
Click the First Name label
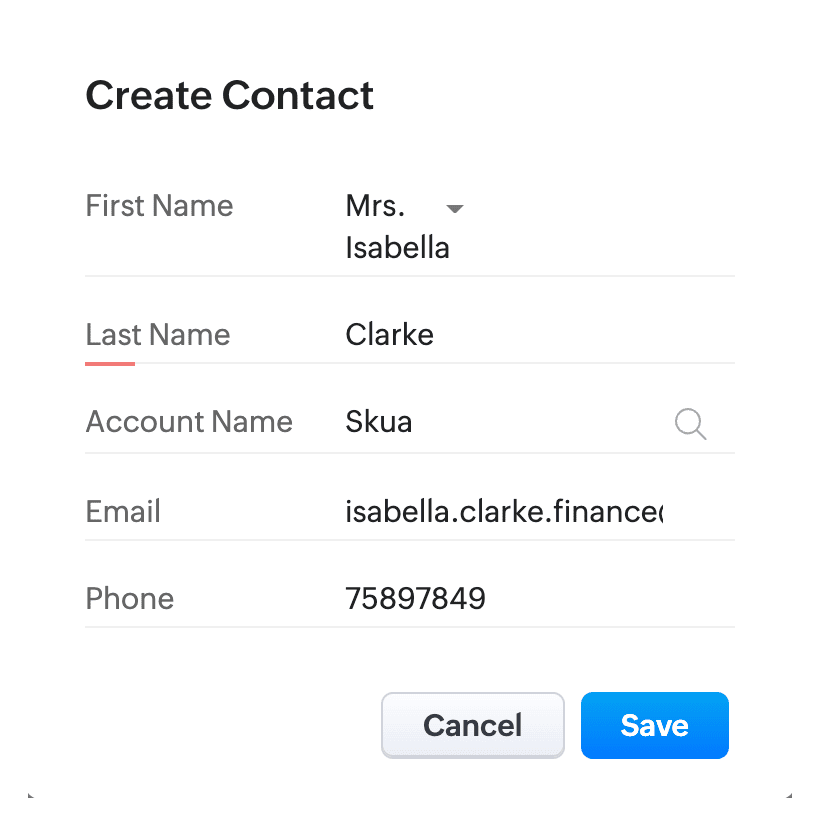(159, 206)
